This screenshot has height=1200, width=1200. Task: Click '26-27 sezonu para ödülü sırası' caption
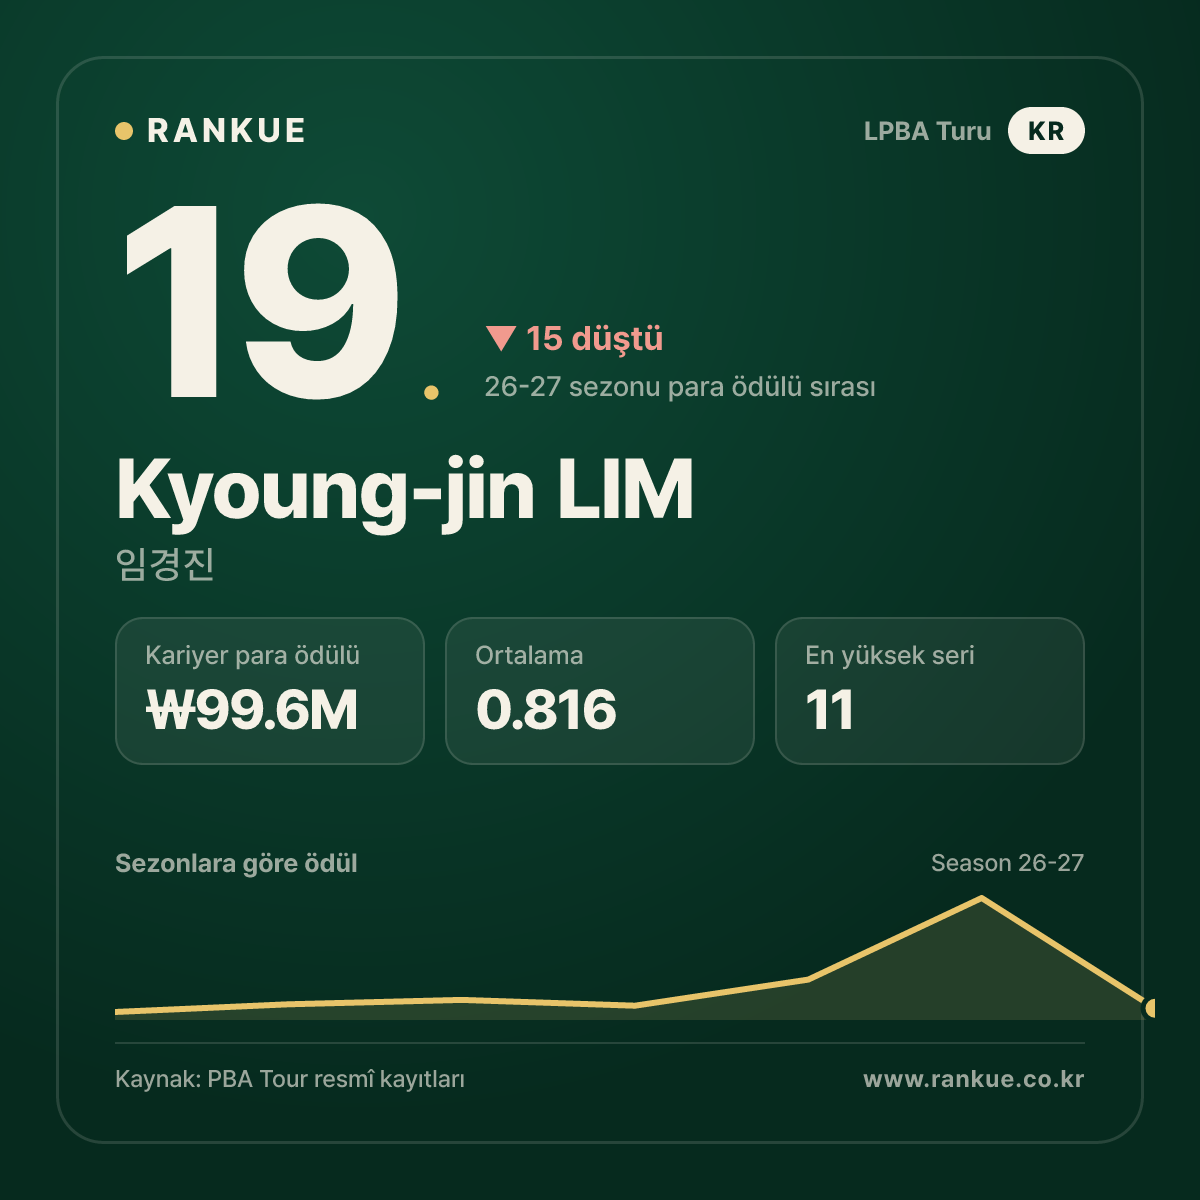pyautogui.click(x=680, y=387)
